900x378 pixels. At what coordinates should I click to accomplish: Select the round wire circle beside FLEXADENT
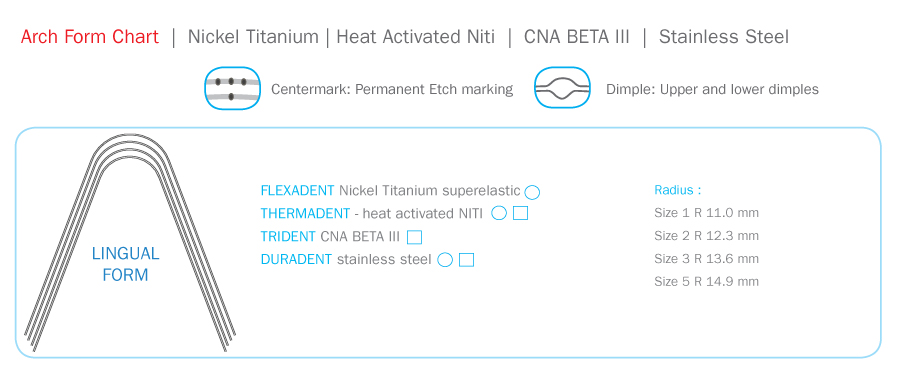[532, 192]
